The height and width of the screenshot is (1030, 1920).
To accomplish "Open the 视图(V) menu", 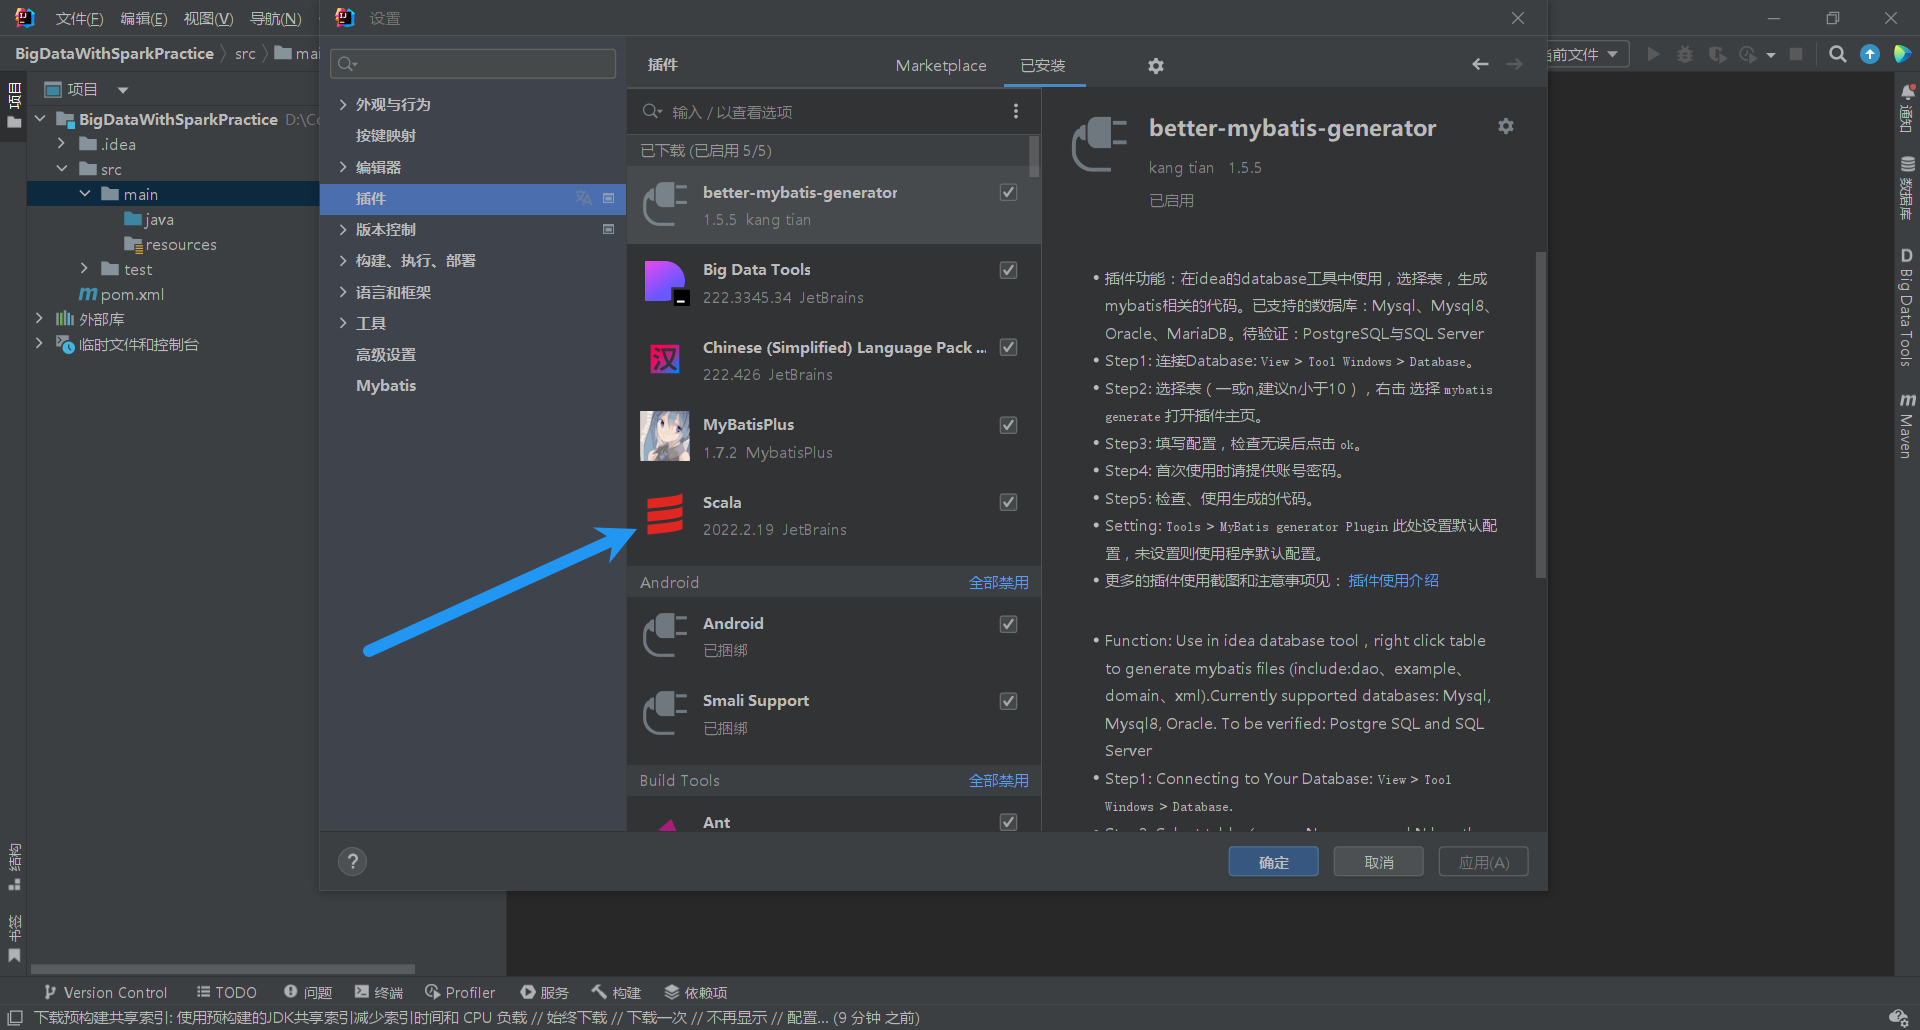I will [x=208, y=19].
